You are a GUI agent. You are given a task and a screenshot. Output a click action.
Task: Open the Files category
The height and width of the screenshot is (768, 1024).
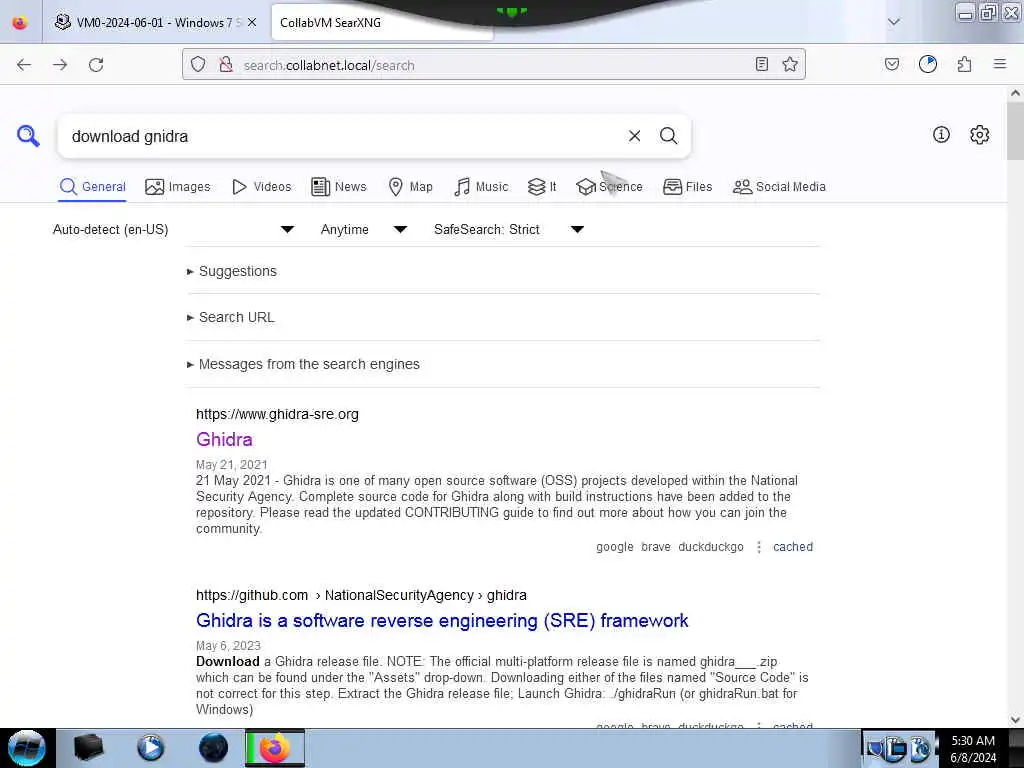point(687,187)
